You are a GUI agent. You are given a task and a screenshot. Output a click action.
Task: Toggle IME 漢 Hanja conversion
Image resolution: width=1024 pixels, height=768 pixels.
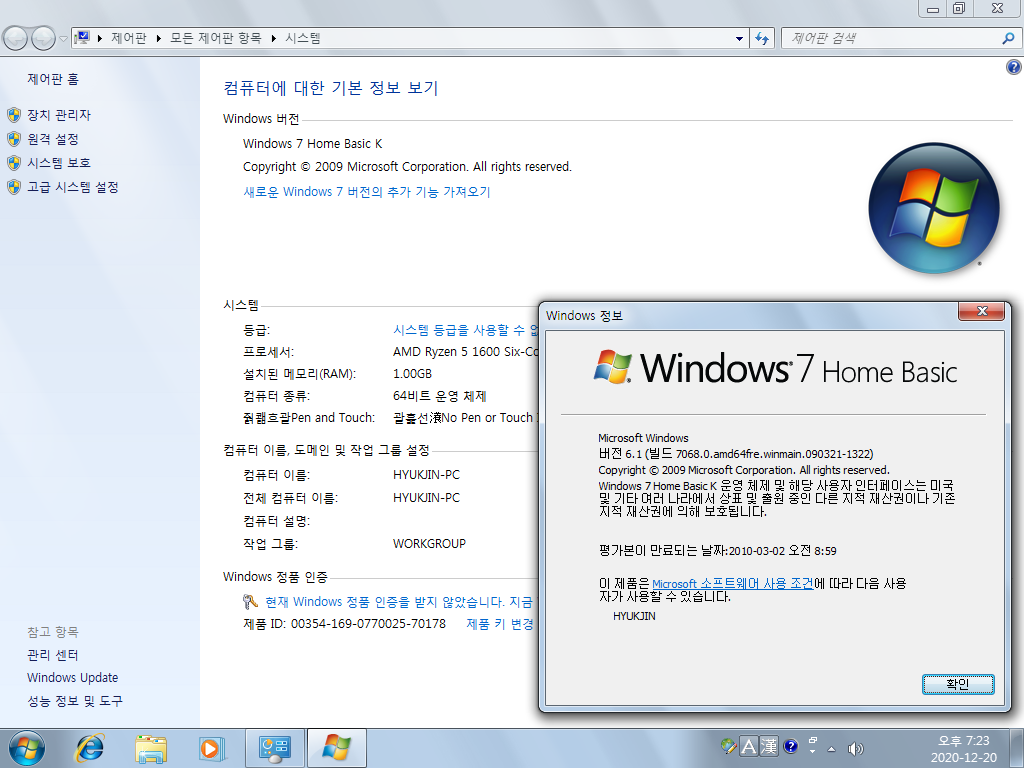click(x=769, y=746)
